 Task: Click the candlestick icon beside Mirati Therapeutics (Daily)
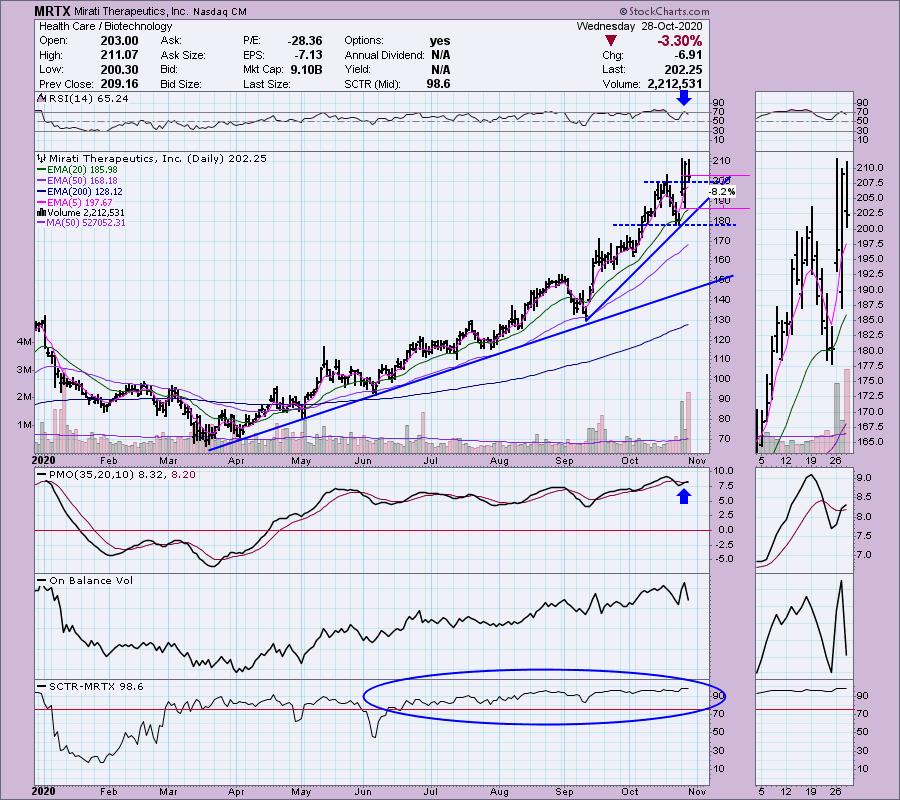click(x=41, y=158)
